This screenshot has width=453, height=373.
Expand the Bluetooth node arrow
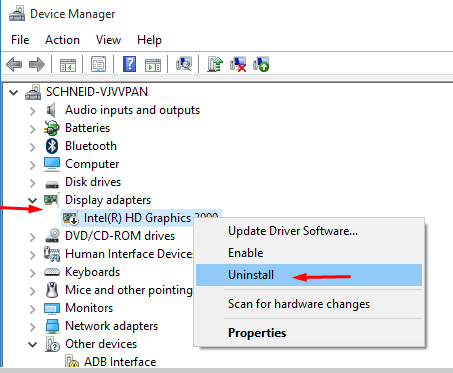tap(32, 147)
